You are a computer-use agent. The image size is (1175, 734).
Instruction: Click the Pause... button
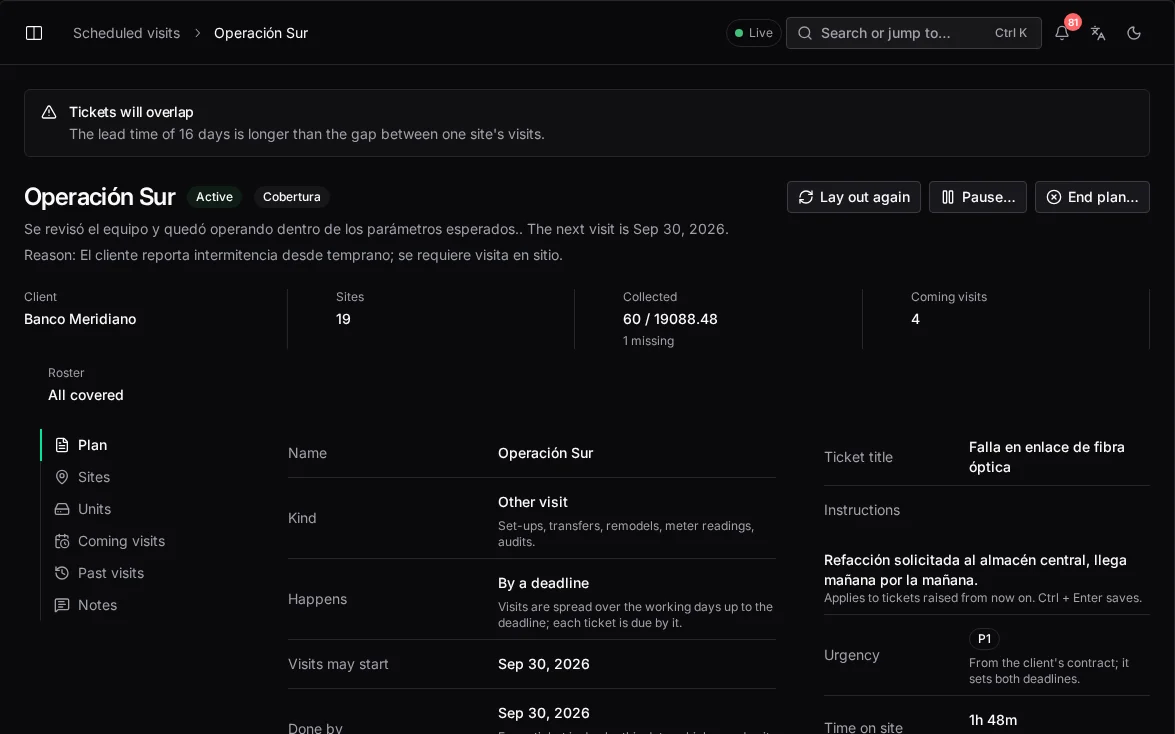point(977,197)
